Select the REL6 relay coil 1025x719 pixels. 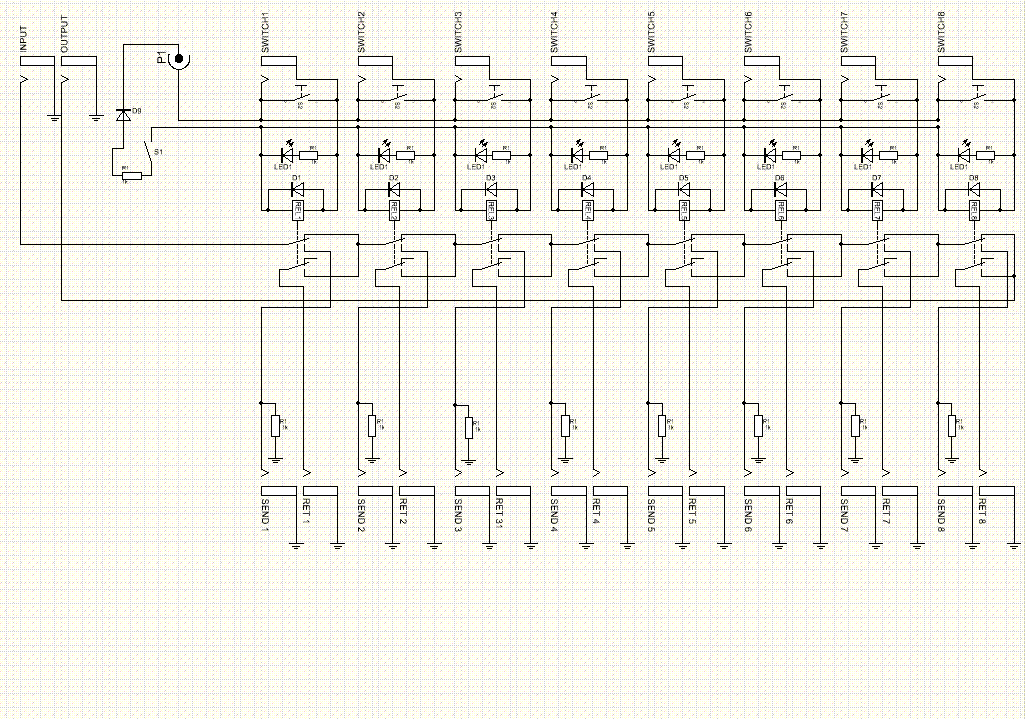tap(781, 211)
